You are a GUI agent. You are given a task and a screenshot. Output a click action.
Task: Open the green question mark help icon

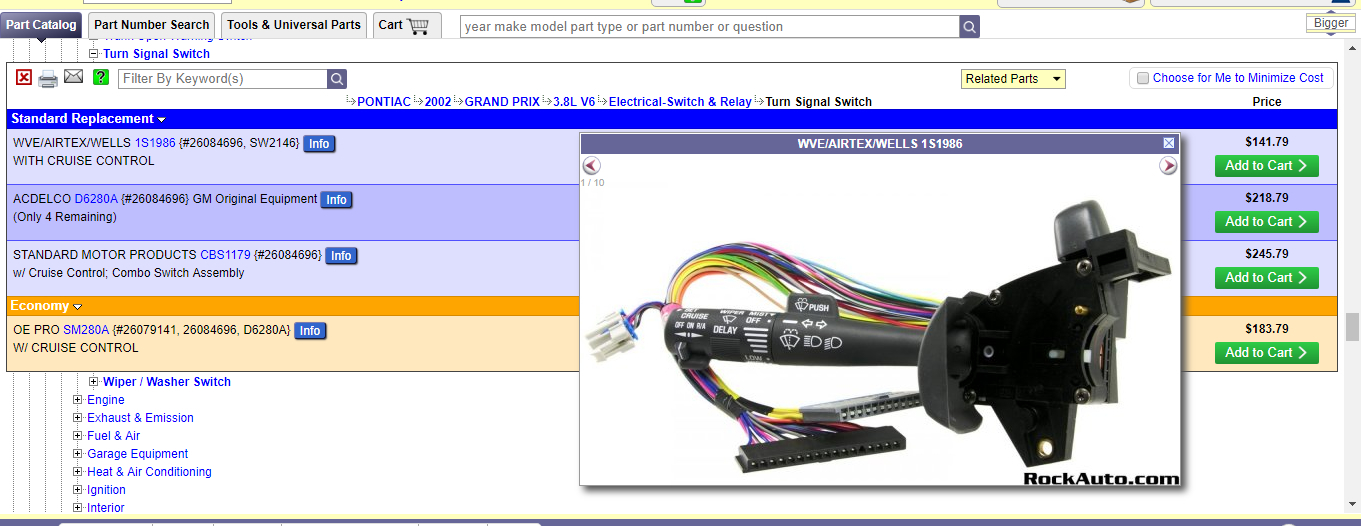[101, 77]
